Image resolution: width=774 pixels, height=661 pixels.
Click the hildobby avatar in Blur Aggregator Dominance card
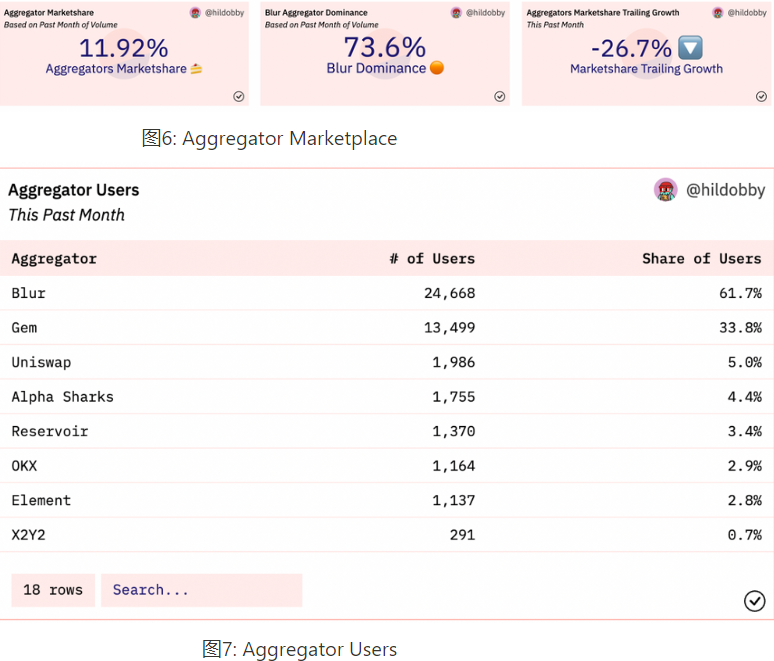[x=457, y=13]
